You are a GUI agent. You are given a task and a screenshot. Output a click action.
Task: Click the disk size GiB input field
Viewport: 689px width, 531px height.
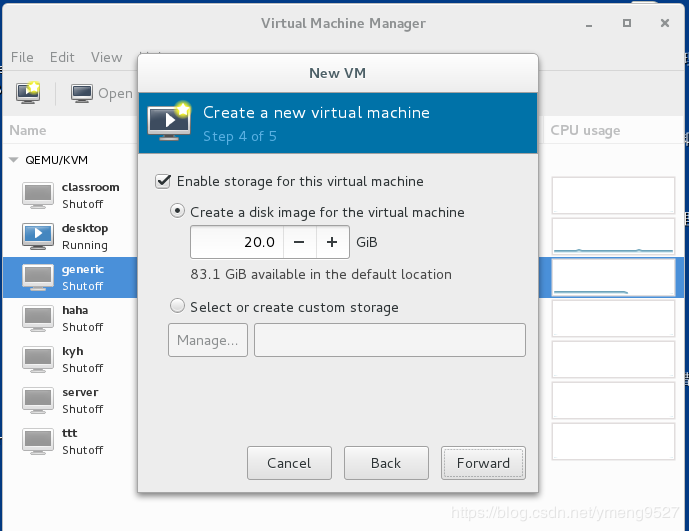click(x=237, y=242)
